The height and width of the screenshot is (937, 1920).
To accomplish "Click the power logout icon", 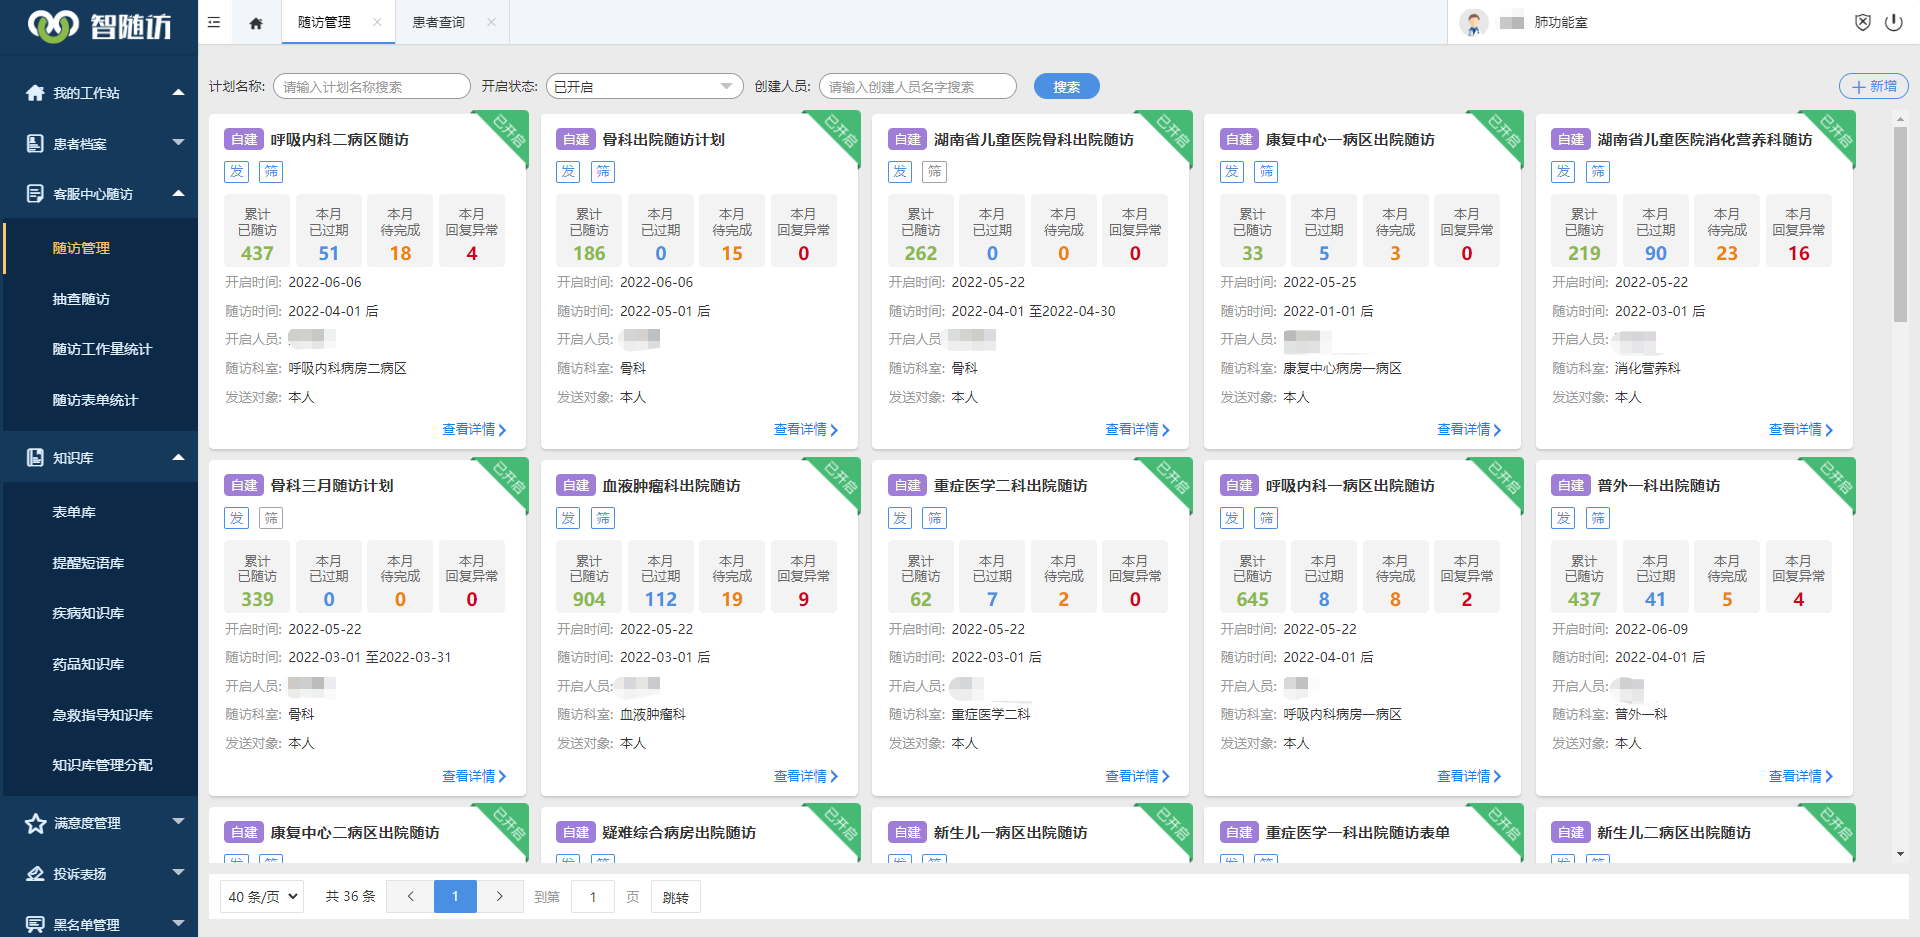I will pos(1894,22).
